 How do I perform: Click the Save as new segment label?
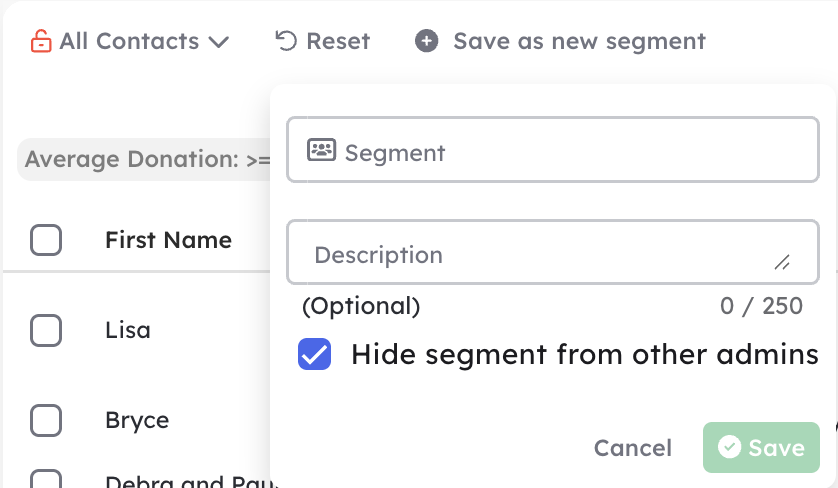579,41
